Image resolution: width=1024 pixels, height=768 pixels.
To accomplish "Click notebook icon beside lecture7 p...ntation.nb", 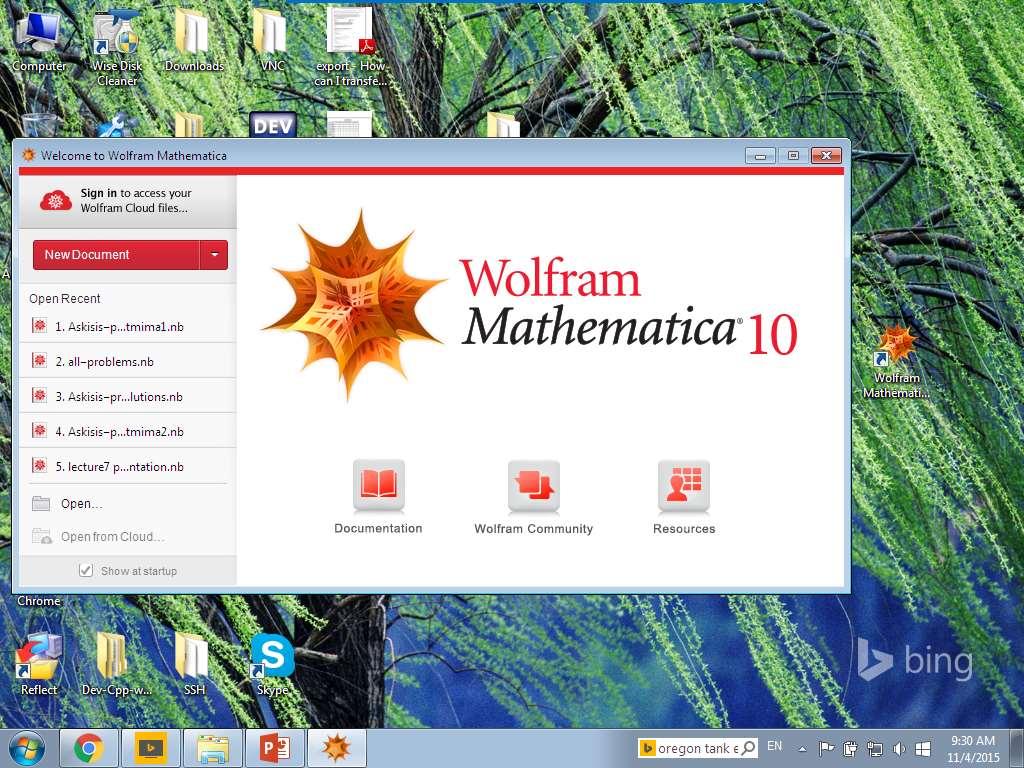I will [x=39, y=466].
